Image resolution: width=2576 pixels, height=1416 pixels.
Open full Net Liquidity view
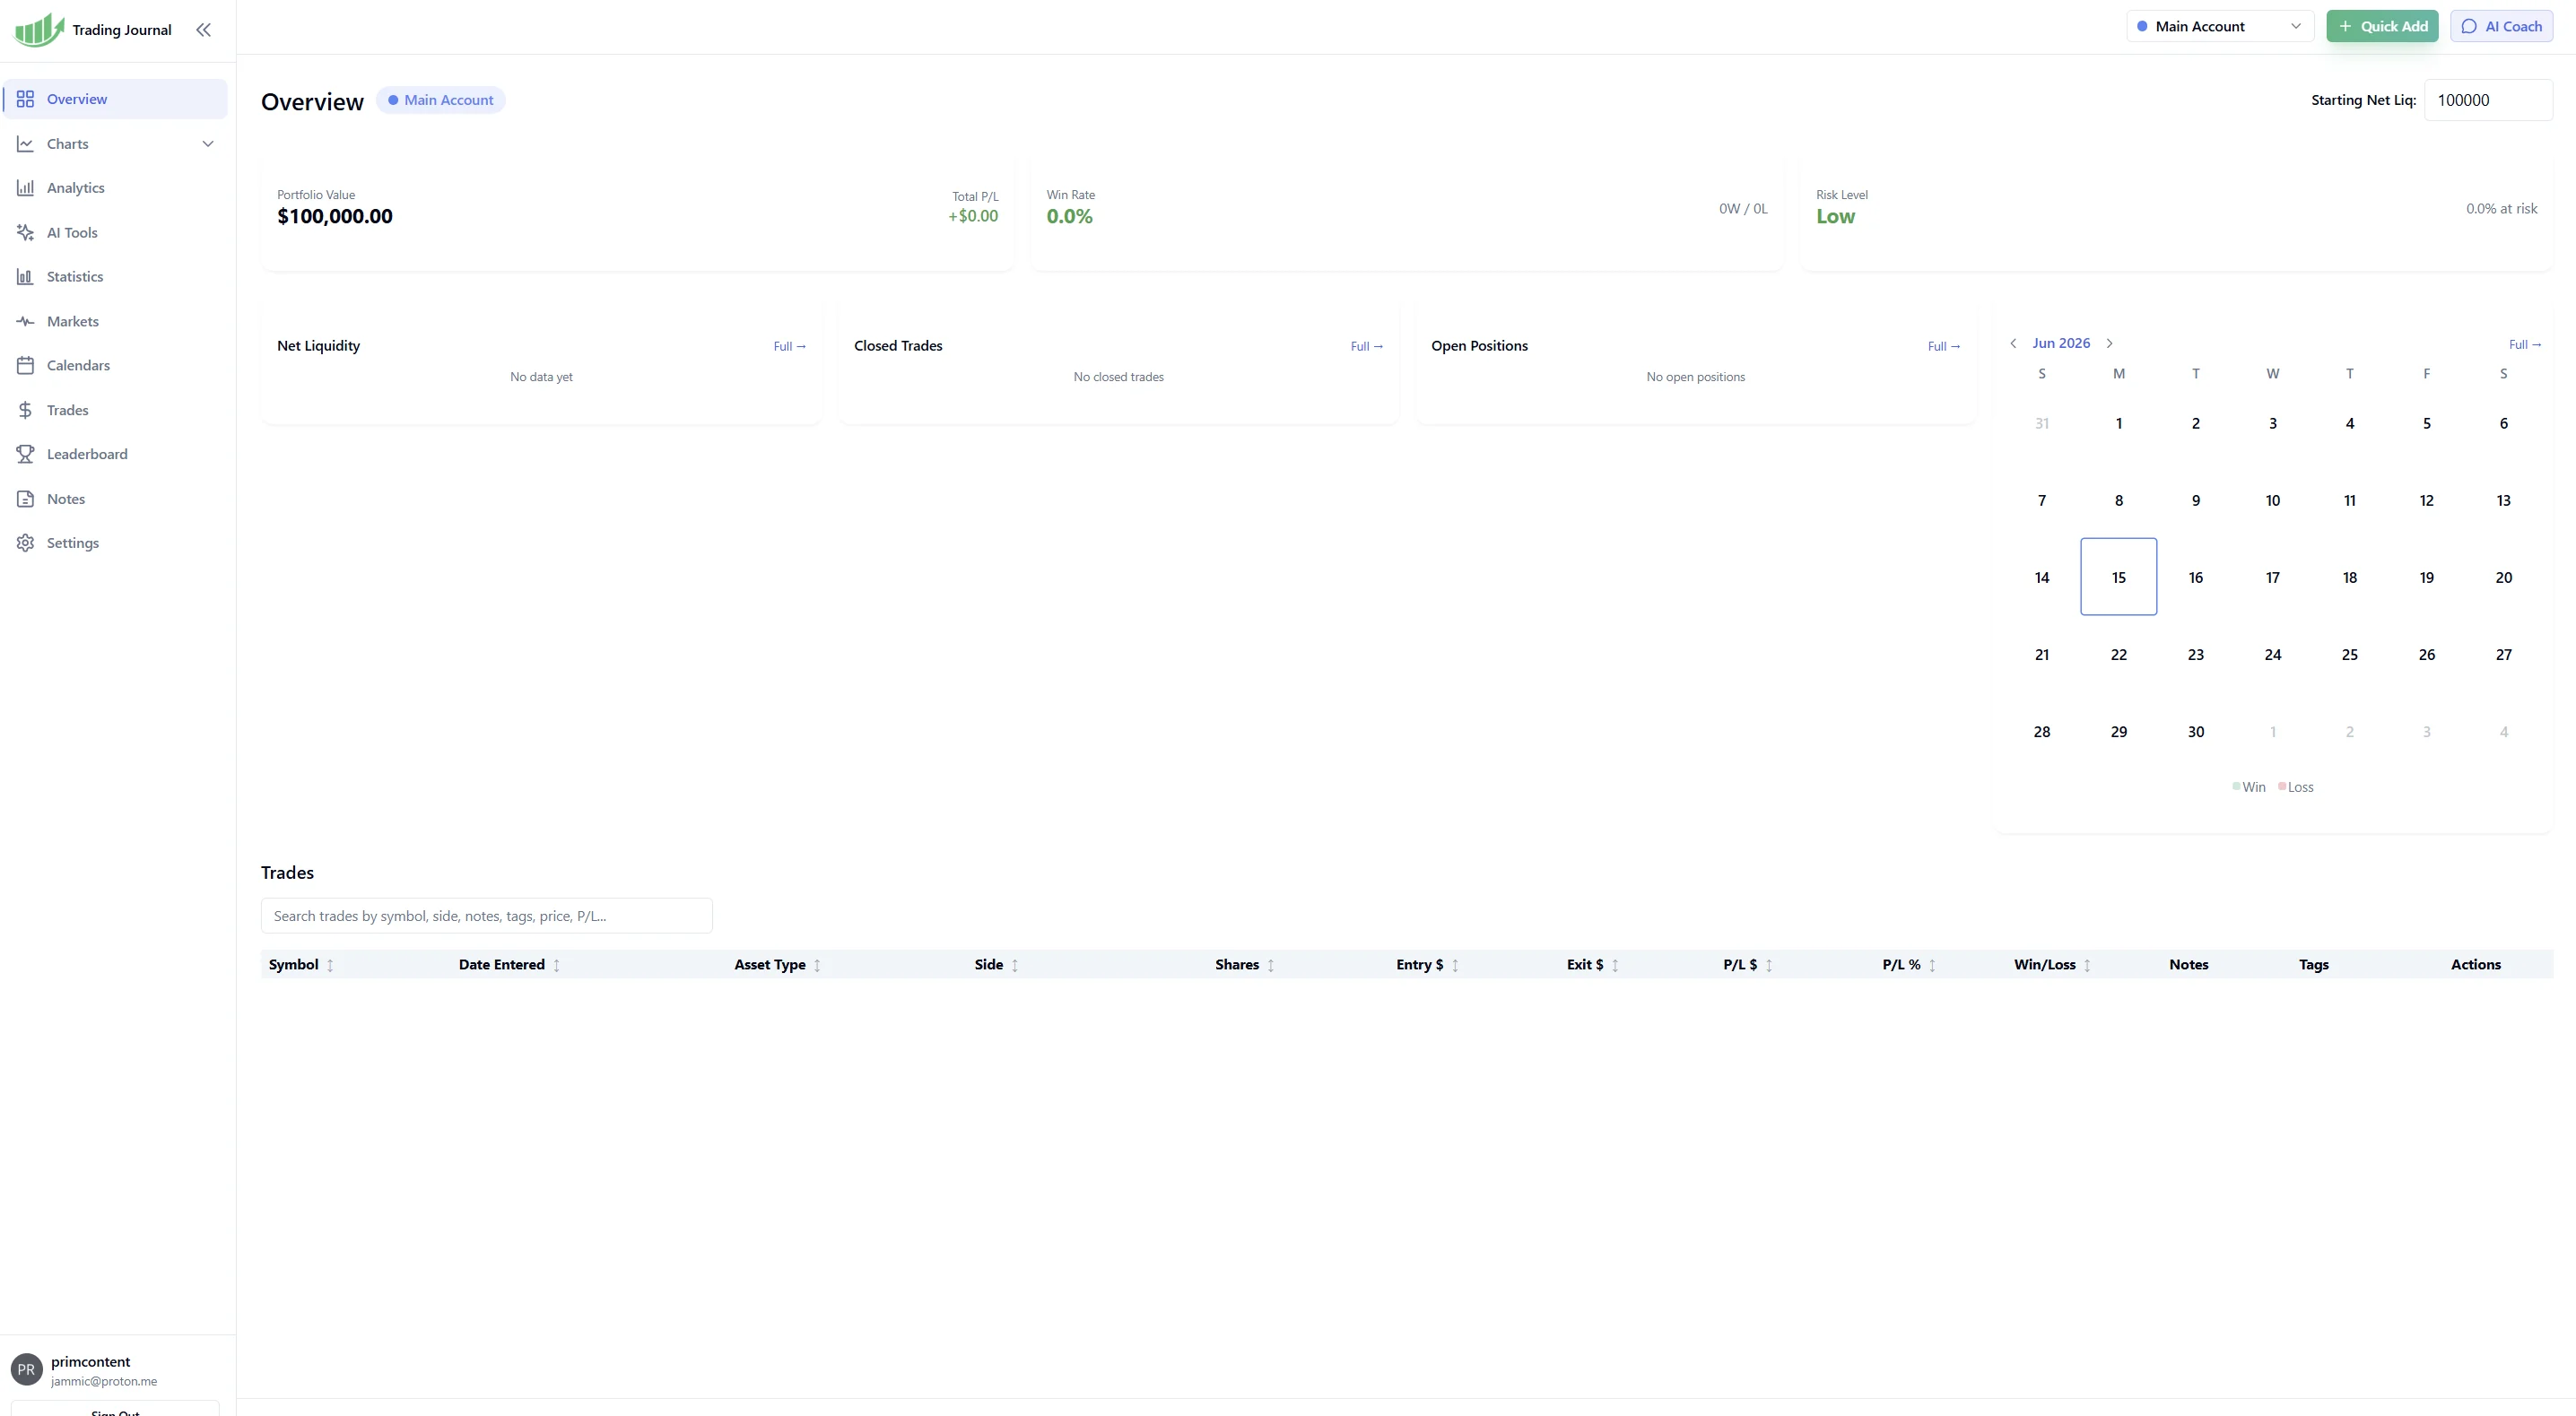pyautogui.click(x=789, y=347)
